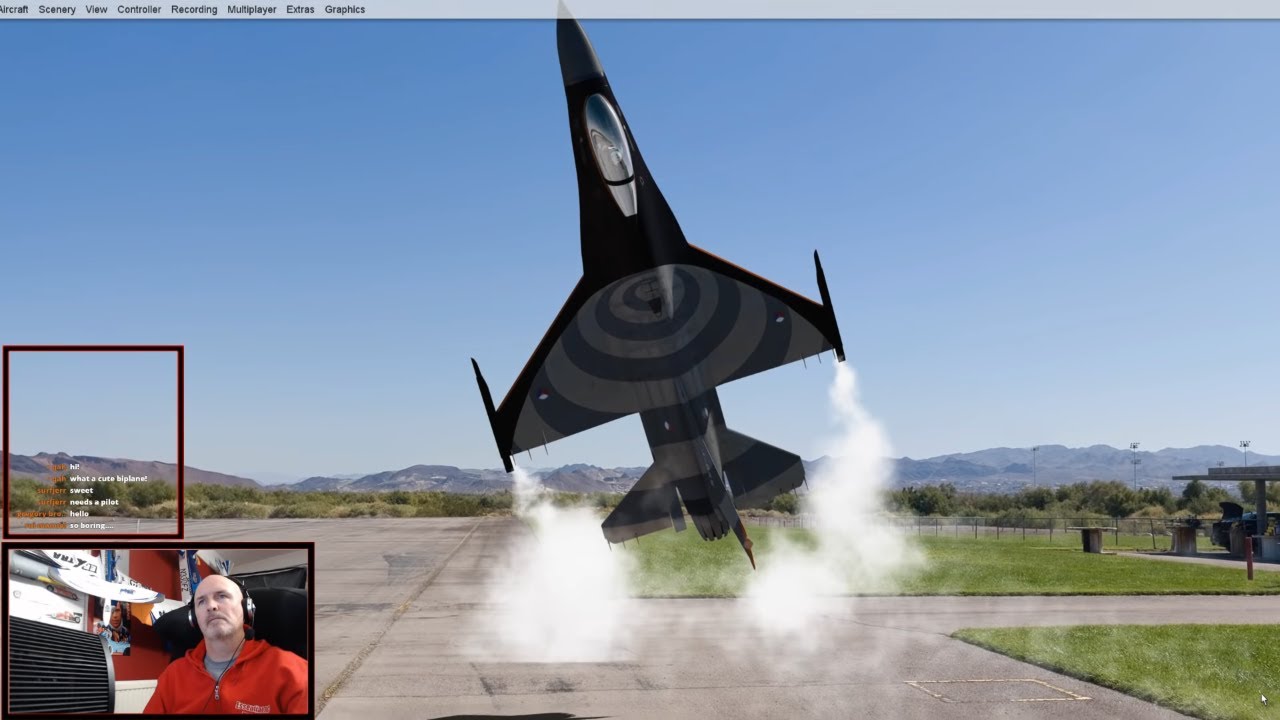The width and height of the screenshot is (1280, 720).
Task: Click the username surfjerr in chat
Action: coord(52,490)
